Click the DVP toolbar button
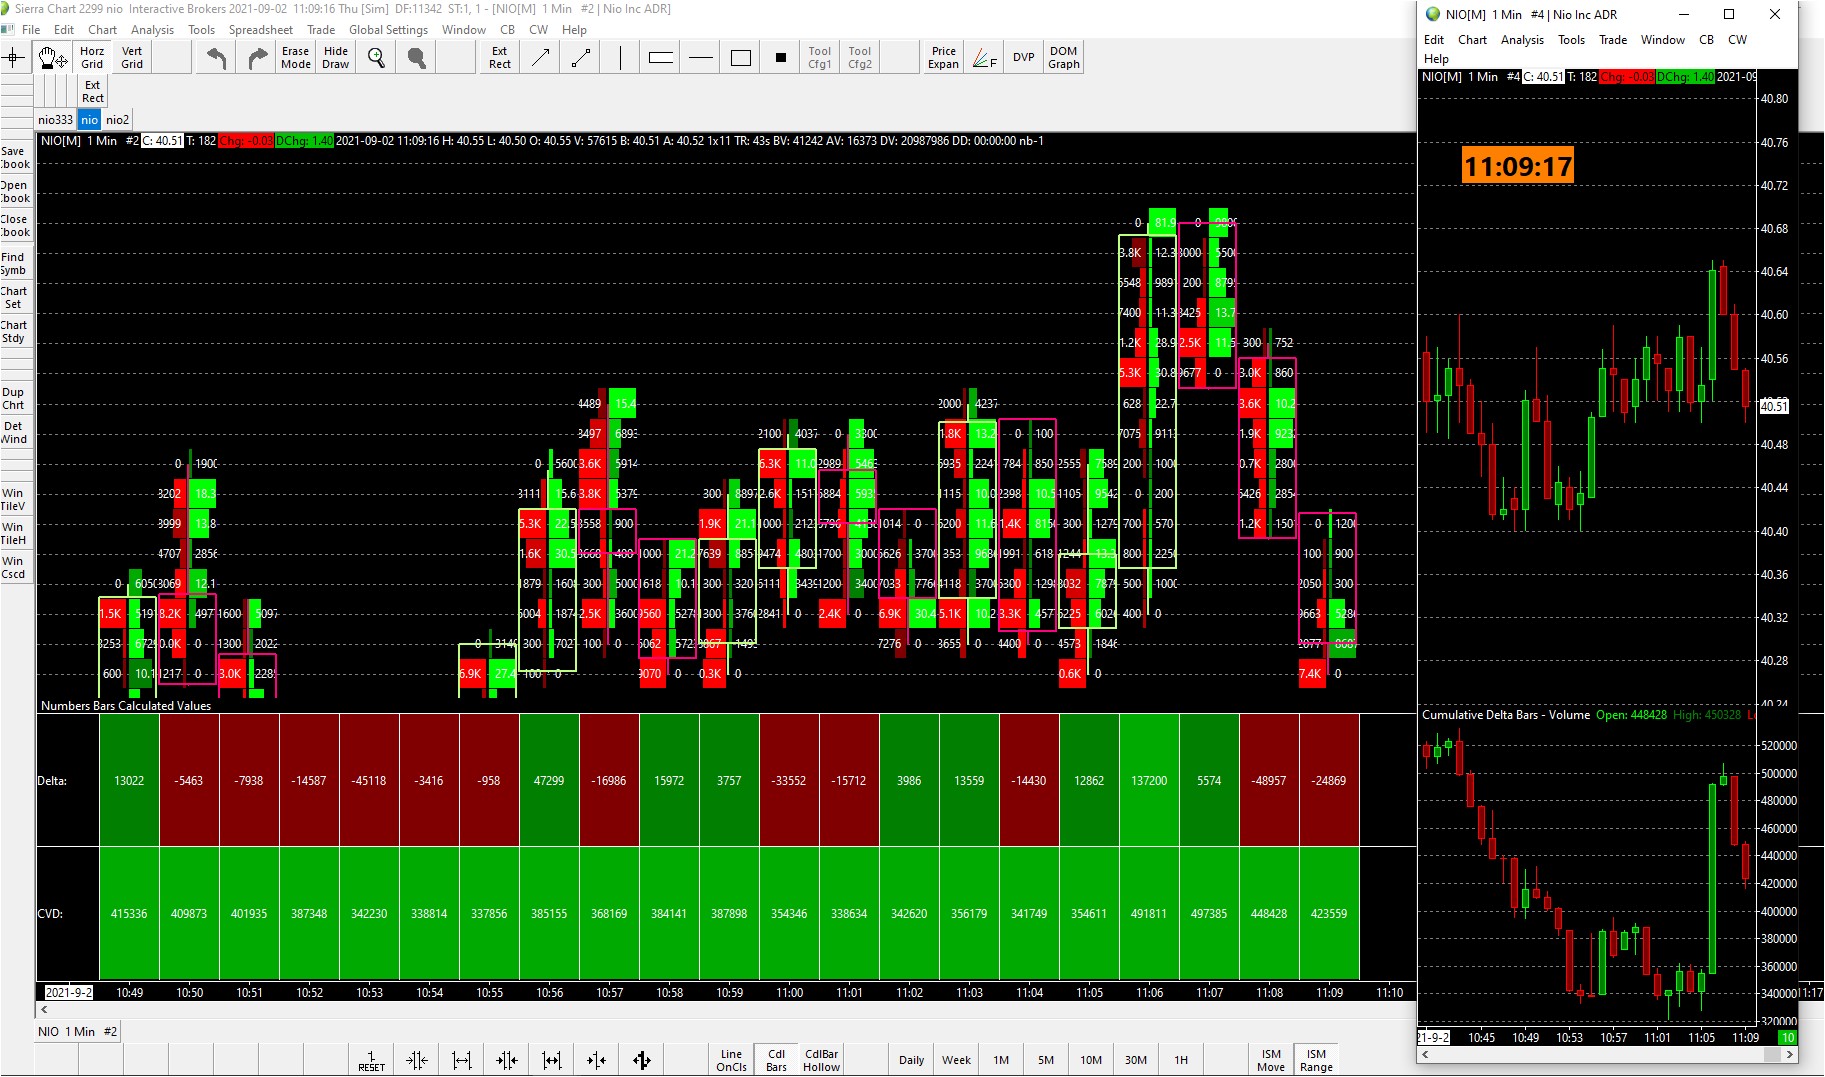This screenshot has height=1077, width=1825. point(1023,58)
